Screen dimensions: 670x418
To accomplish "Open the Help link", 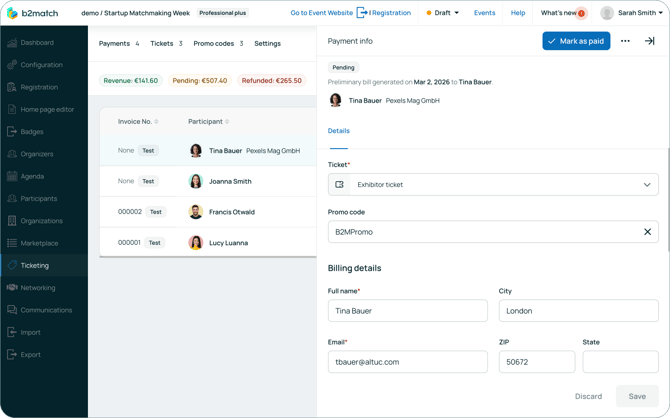I will coord(518,13).
